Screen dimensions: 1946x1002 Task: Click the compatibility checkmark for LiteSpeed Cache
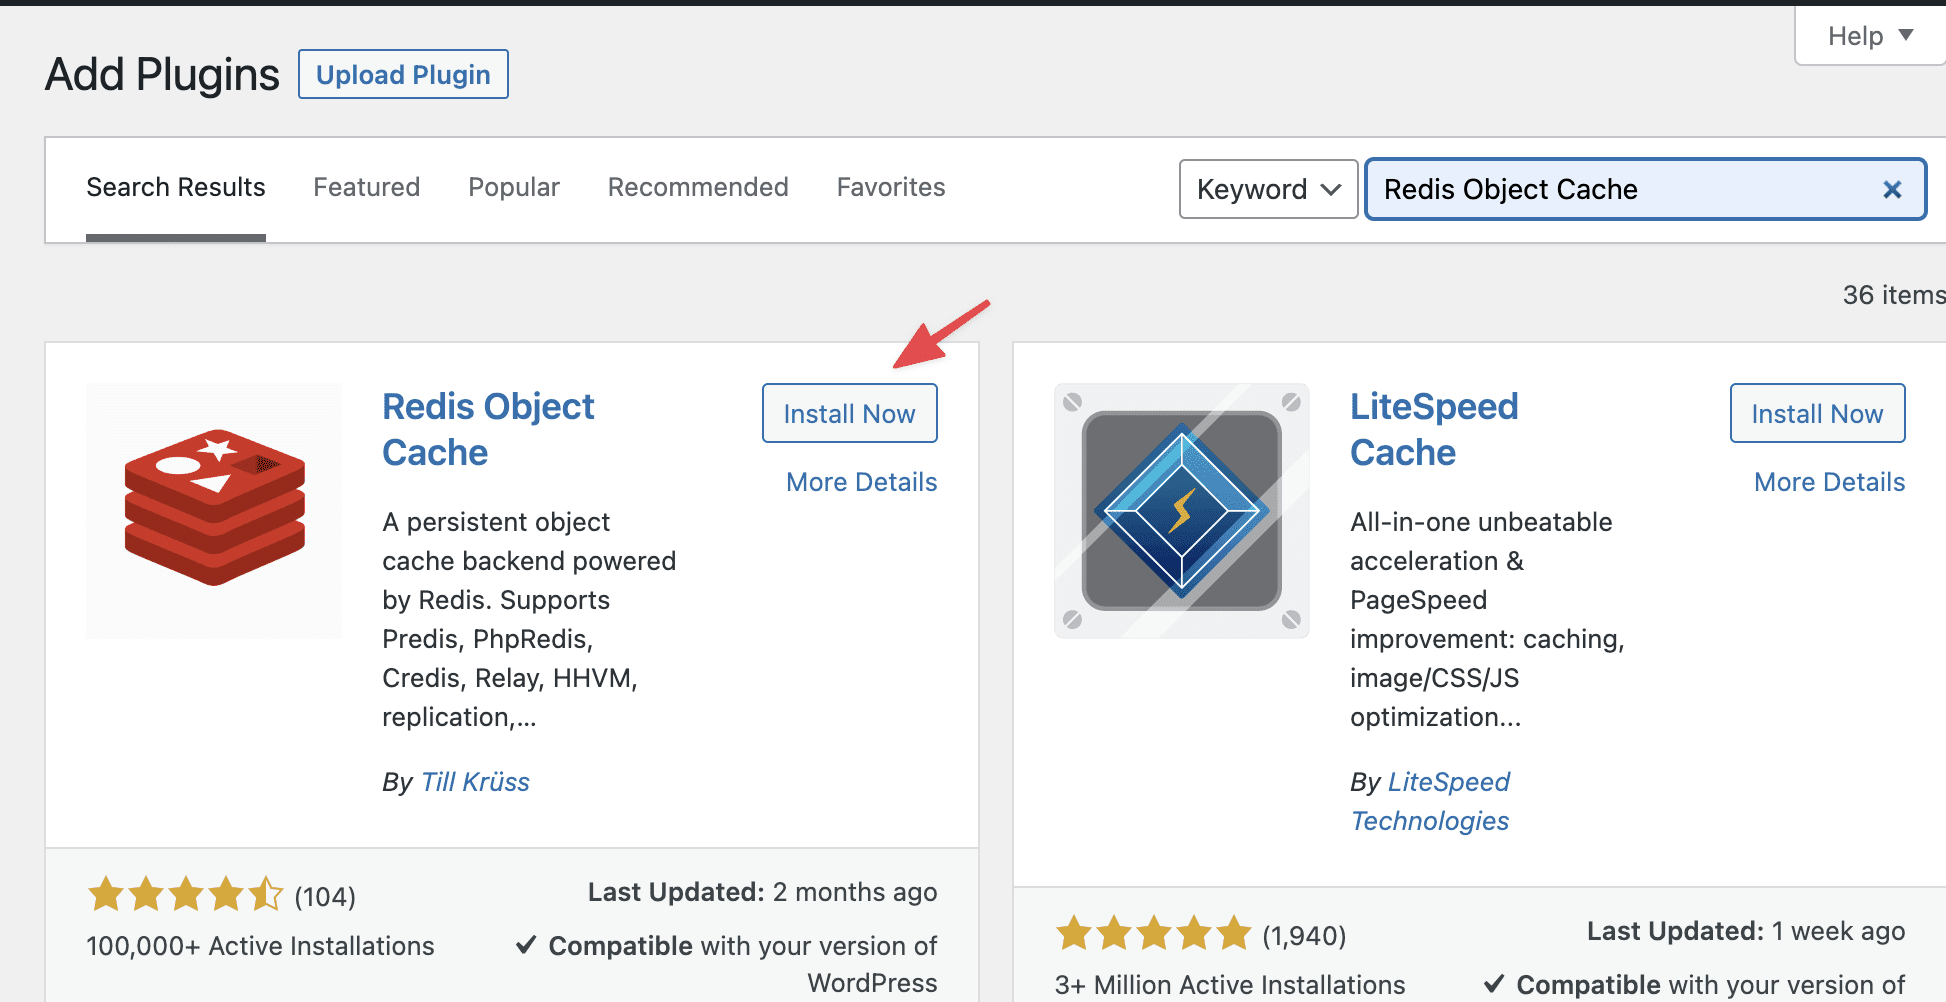tap(1497, 983)
